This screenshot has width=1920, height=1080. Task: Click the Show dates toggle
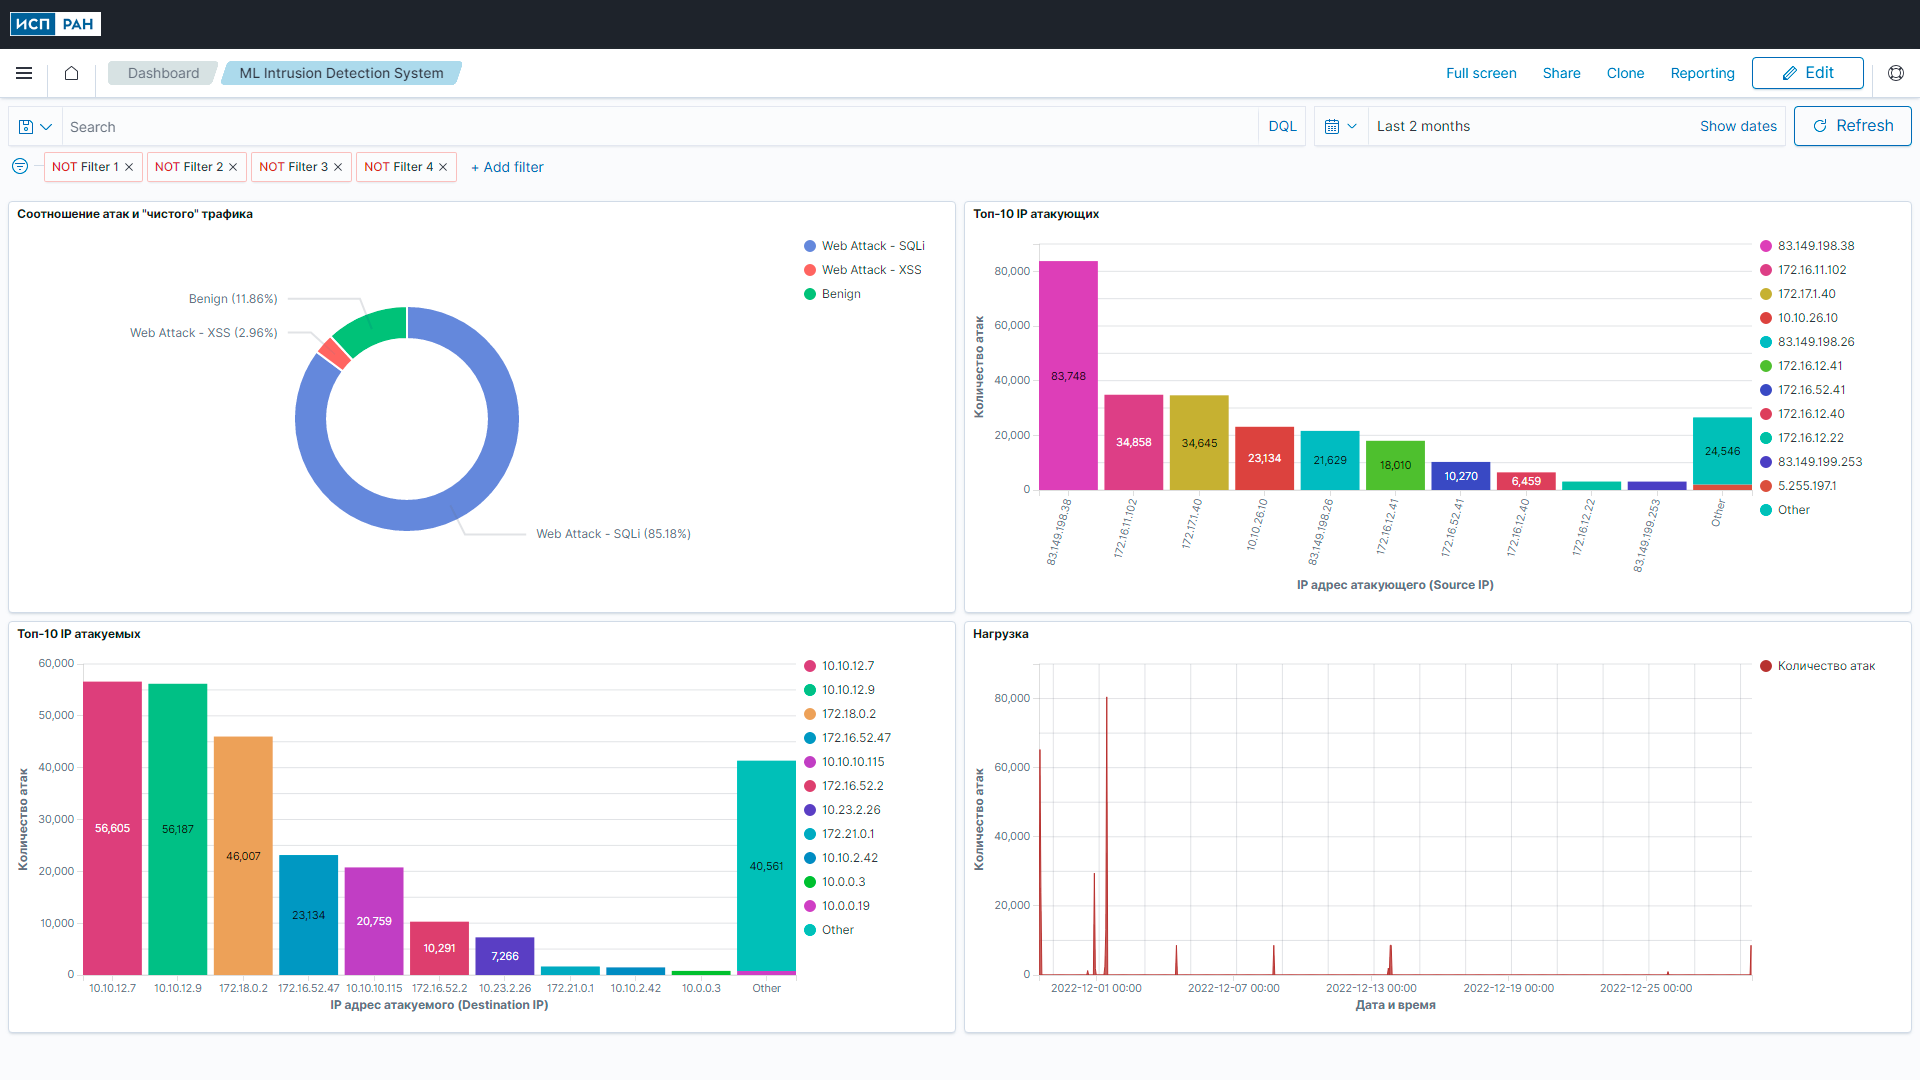click(x=1737, y=127)
